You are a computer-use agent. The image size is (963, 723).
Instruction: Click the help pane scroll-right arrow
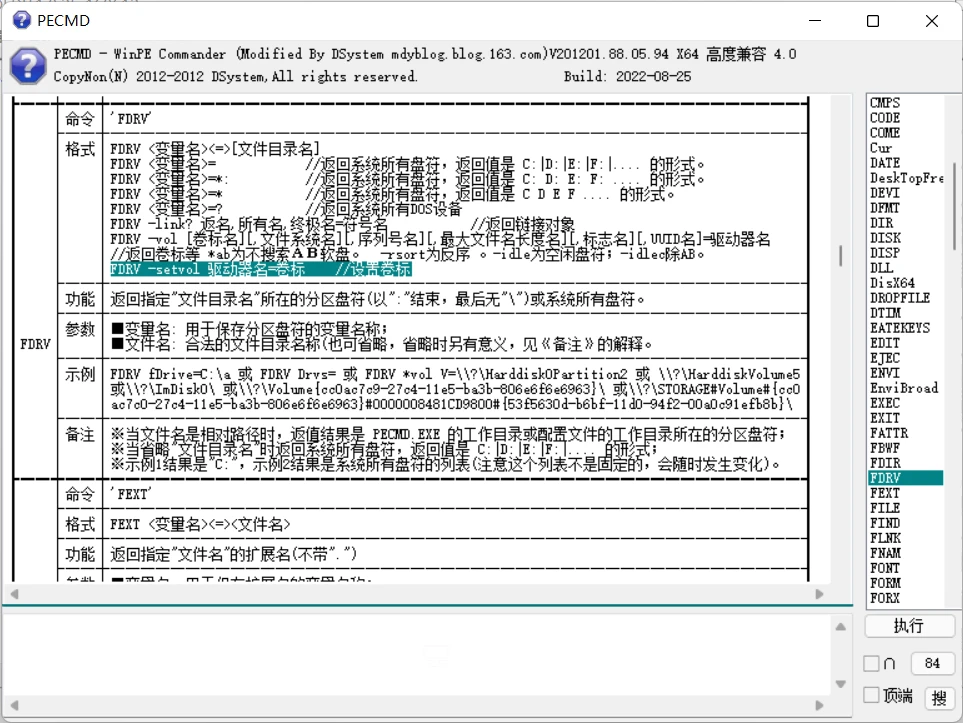click(819, 594)
